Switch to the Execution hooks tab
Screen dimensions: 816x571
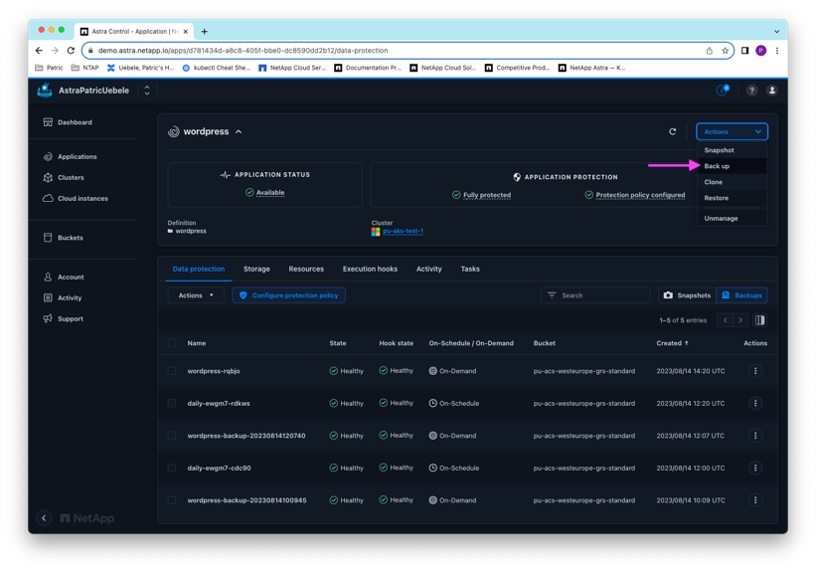pyautogui.click(x=370, y=269)
